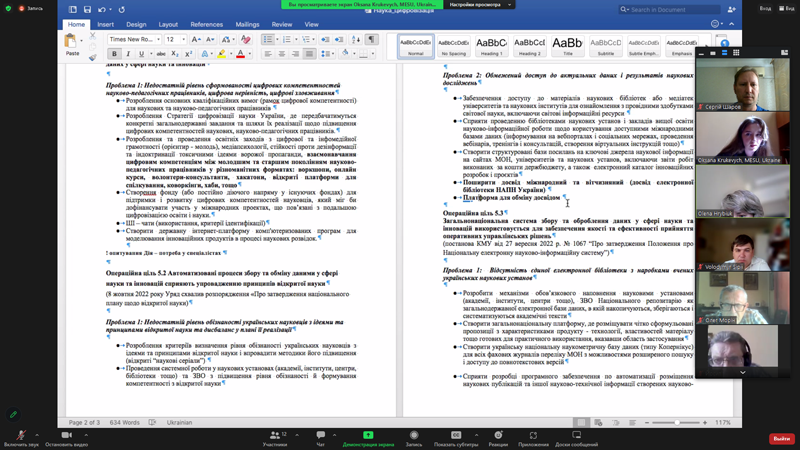Screen dimensions: 800x450
Task: Click the Increase Indent icon
Action: point(339,39)
